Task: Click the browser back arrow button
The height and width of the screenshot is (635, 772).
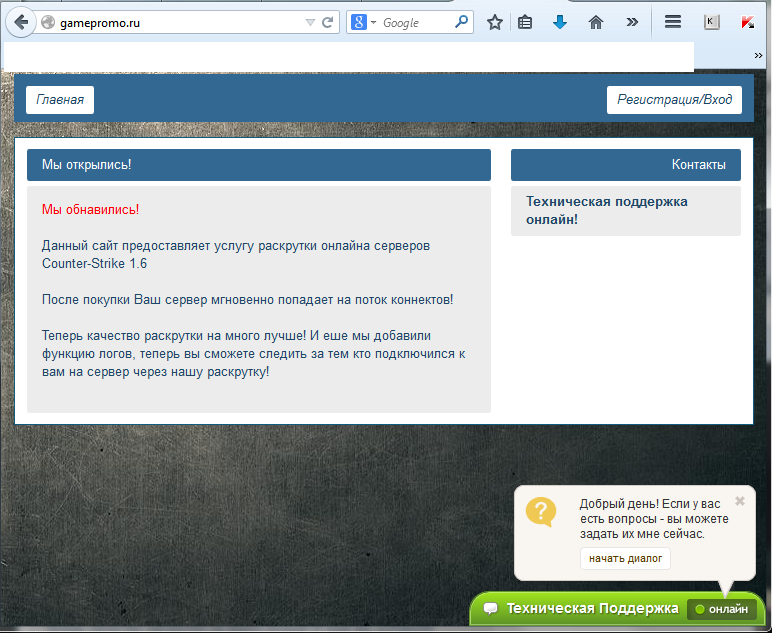Action: coord(21,22)
